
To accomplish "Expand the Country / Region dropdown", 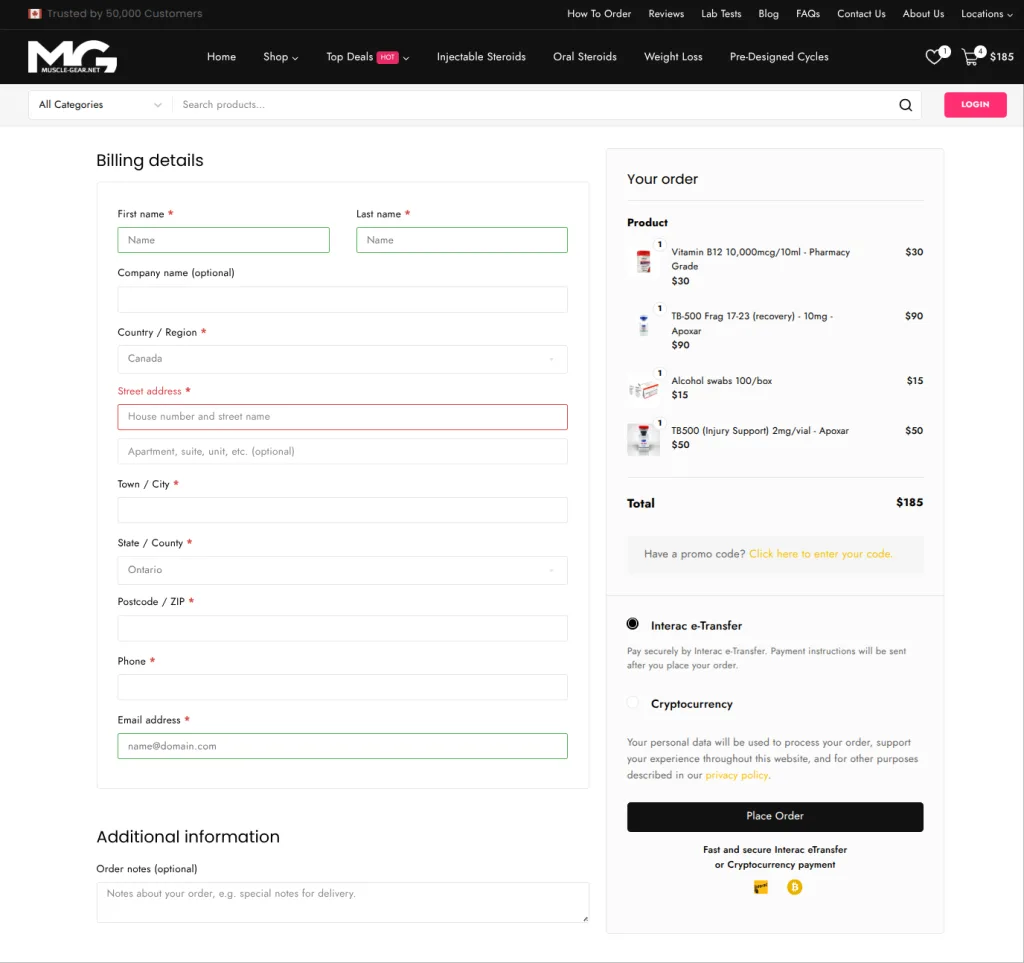I will 342,359.
